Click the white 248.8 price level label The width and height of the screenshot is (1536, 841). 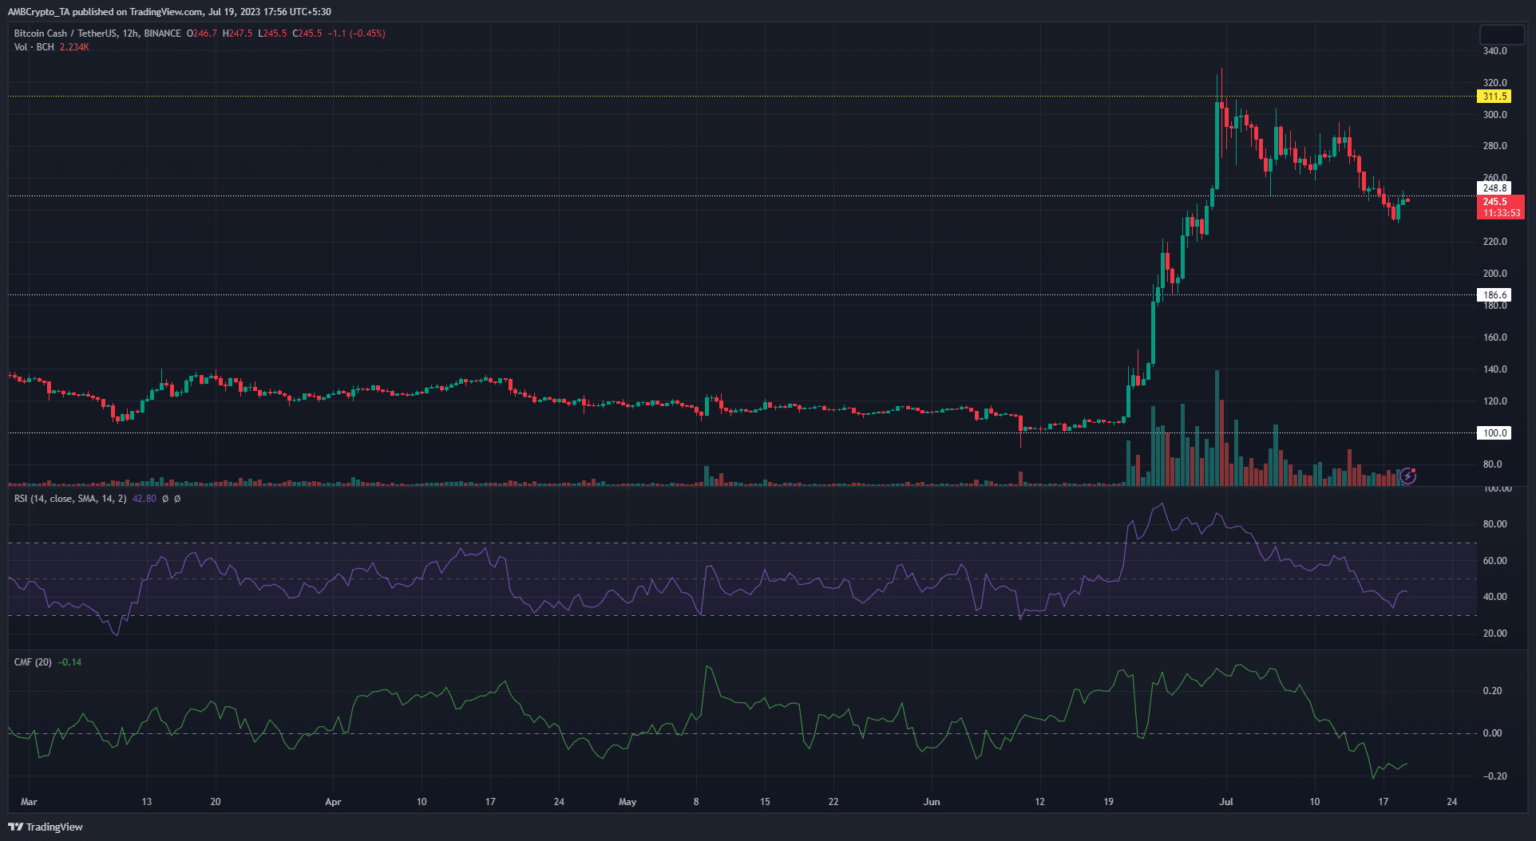coord(1494,188)
